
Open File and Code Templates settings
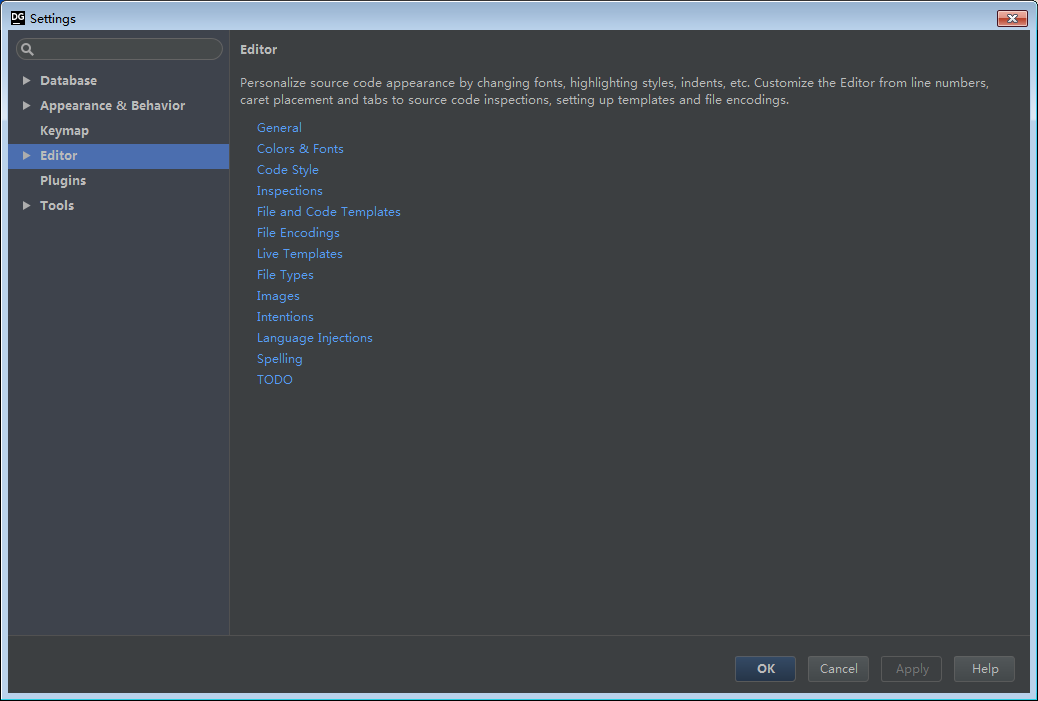point(328,211)
